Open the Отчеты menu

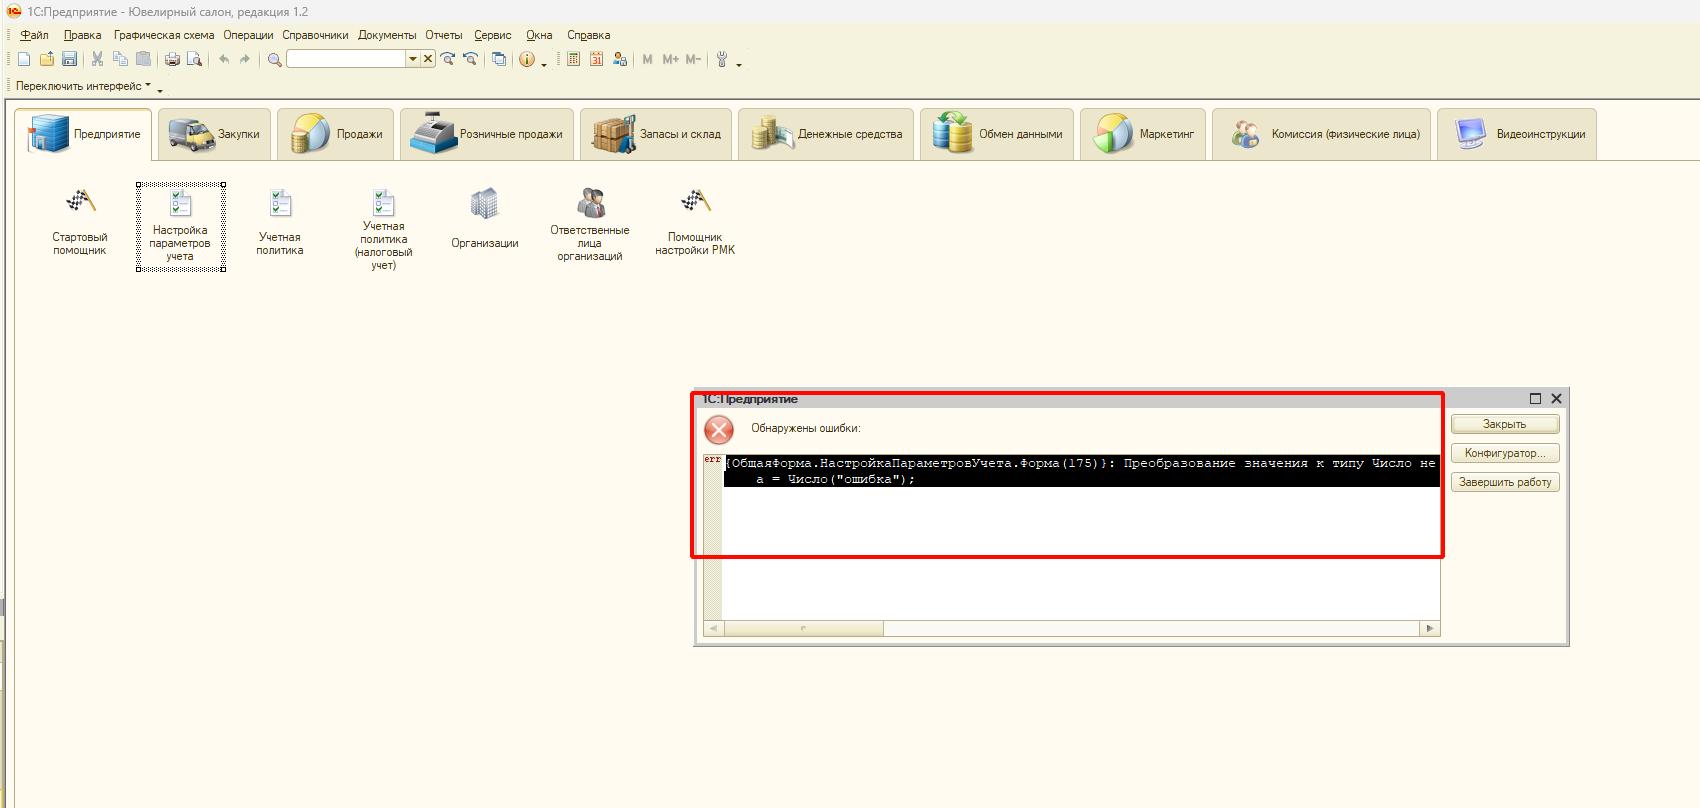tap(444, 35)
